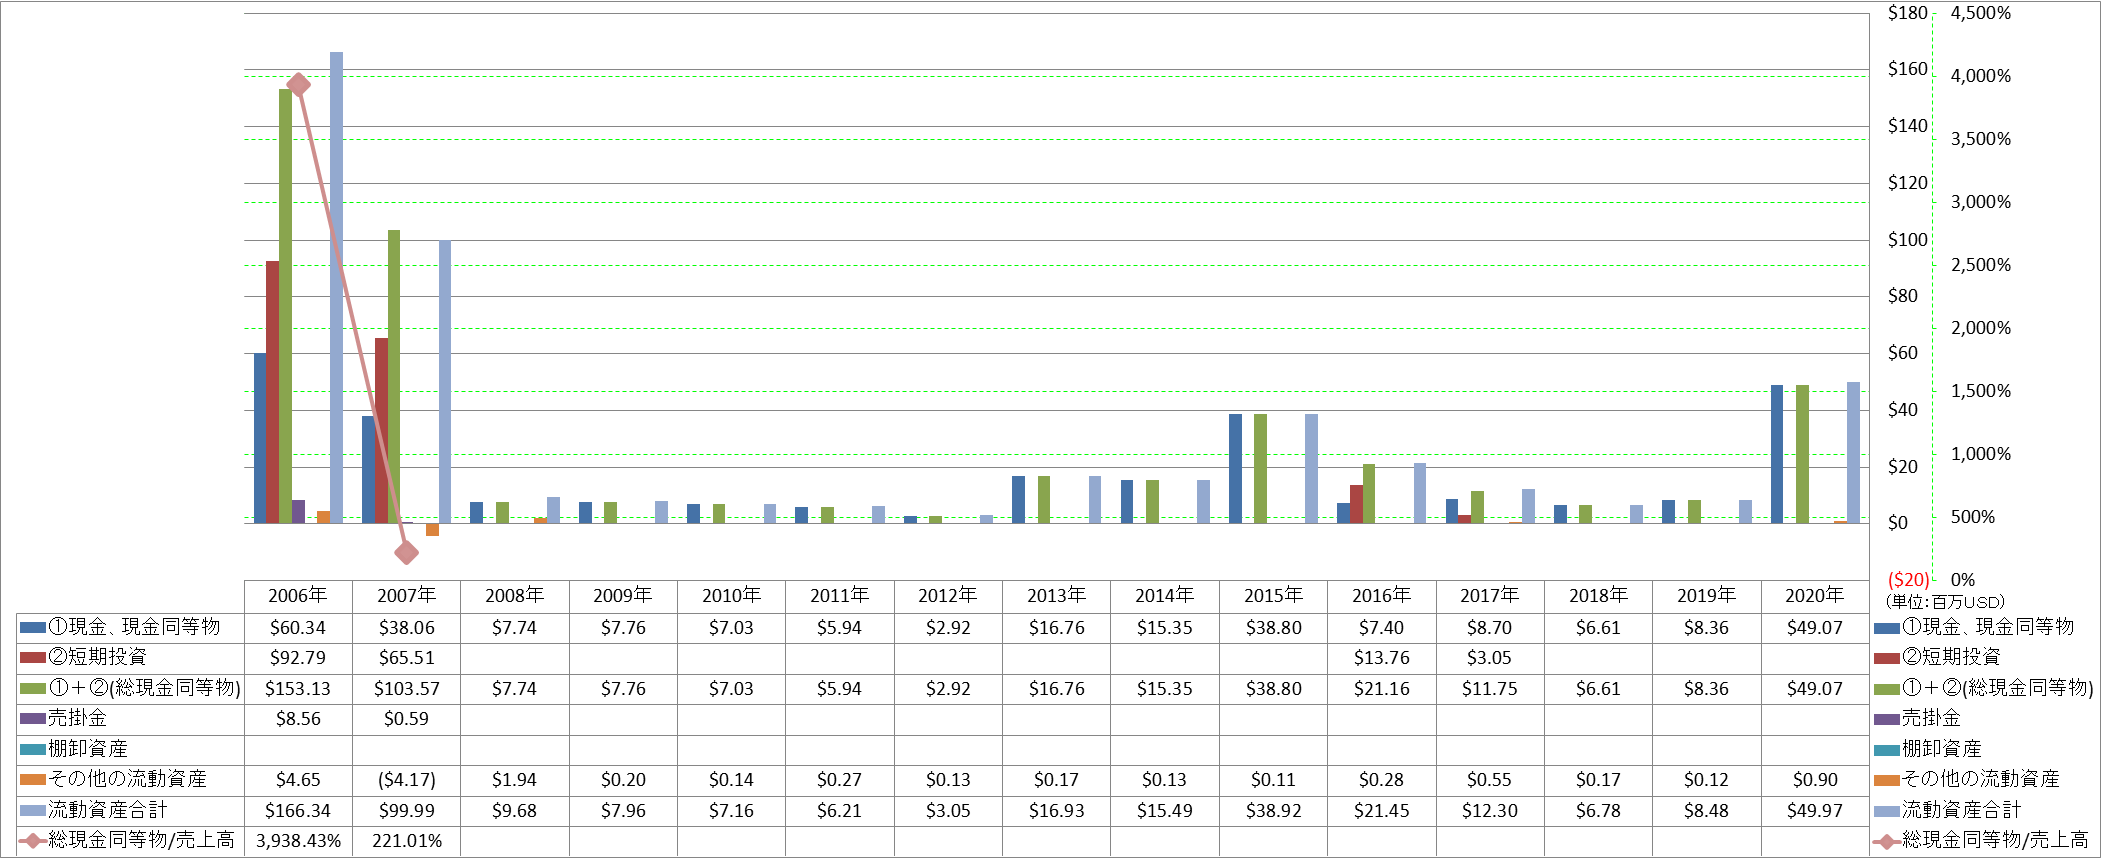The image size is (2101, 858).
Task: Click the $0.59 cell
Action: [406, 719]
